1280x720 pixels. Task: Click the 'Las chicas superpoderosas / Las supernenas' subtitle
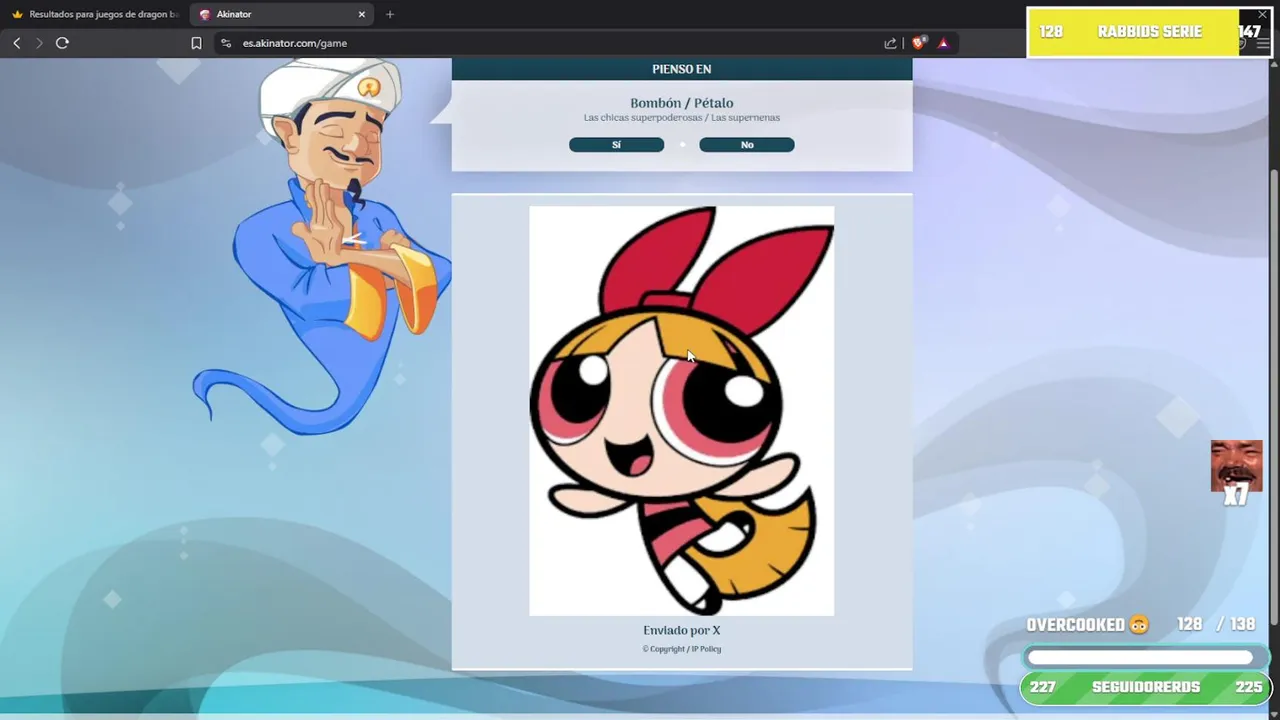pyautogui.click(x=682, y=118)
